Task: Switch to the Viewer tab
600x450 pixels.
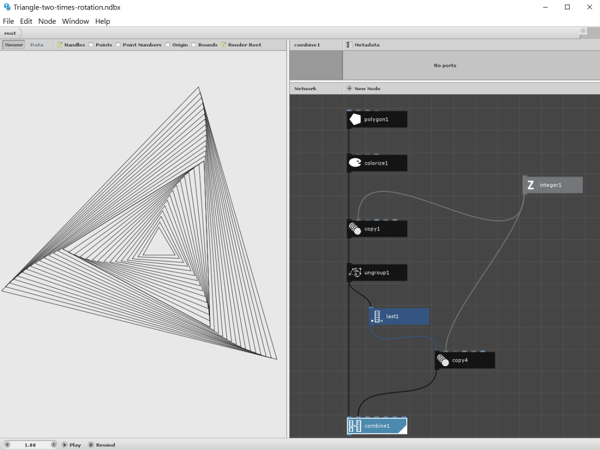Action: click(x=14, y=45)
